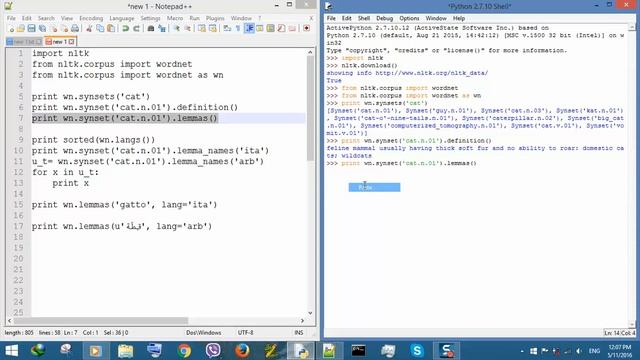The width and height of the screenshot is (640, 360).
Task: Toggle INS insert mode in status bar
Action: 299,333
